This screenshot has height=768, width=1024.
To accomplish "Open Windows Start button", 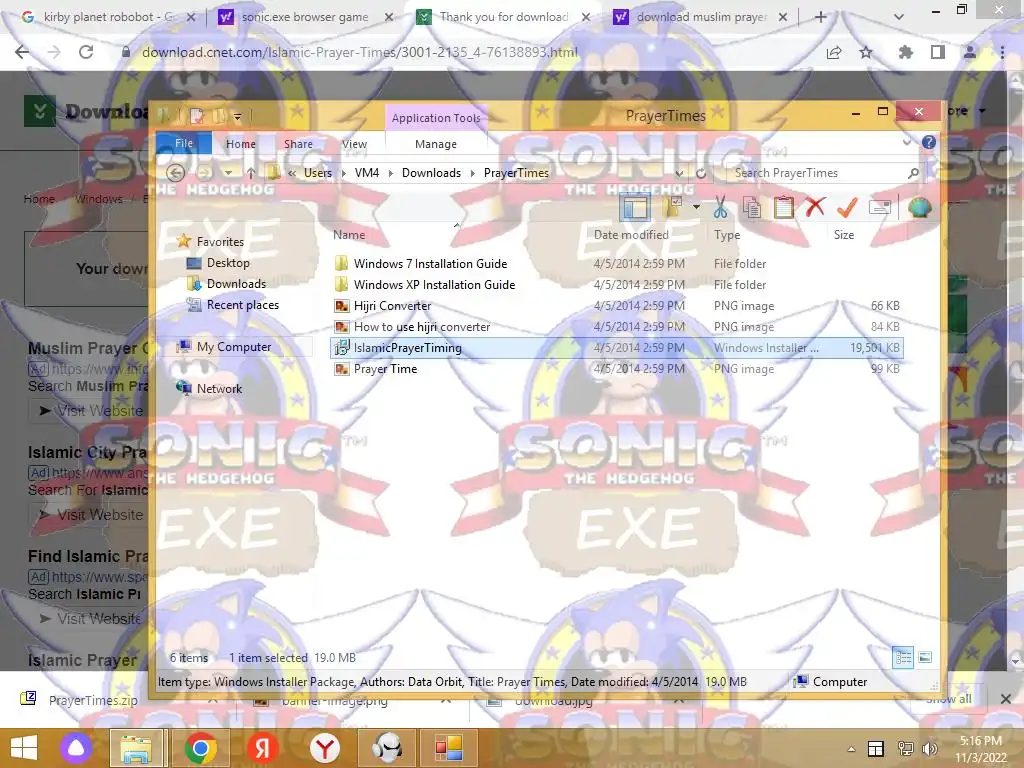I will [x=24, y=748].
